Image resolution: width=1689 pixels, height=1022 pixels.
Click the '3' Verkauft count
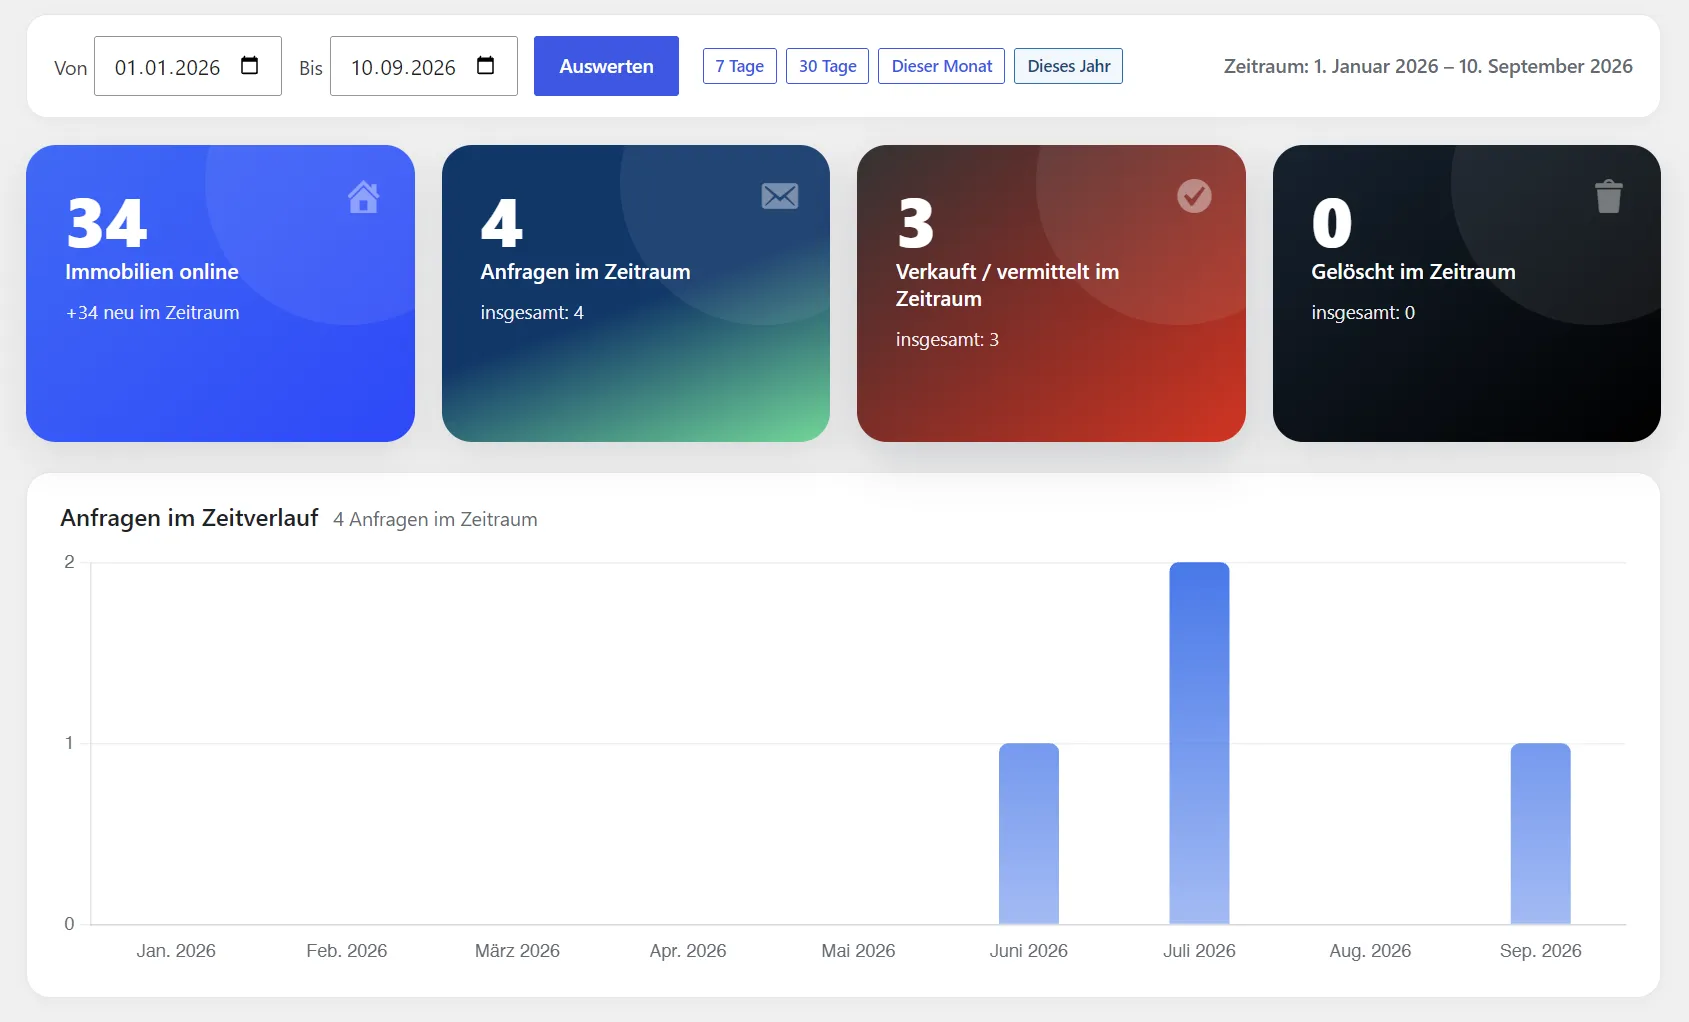pyautogui.click(x=916, y=223)
